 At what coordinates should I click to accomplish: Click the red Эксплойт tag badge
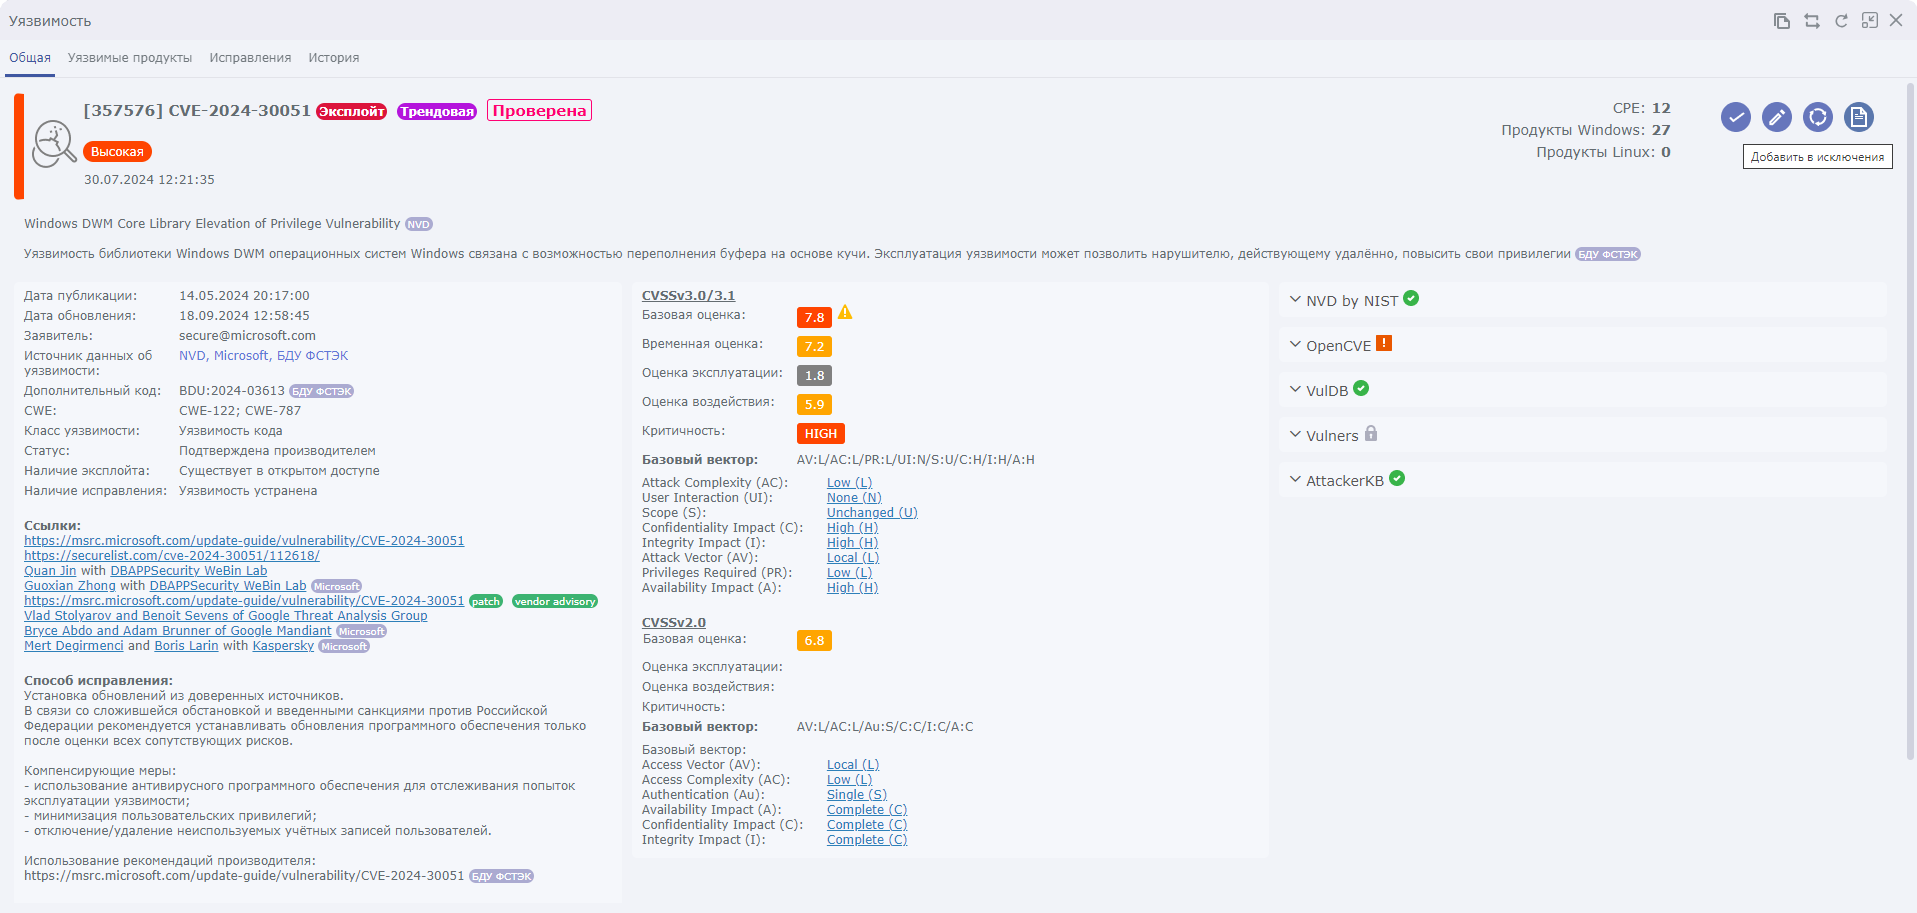[351, 112]
